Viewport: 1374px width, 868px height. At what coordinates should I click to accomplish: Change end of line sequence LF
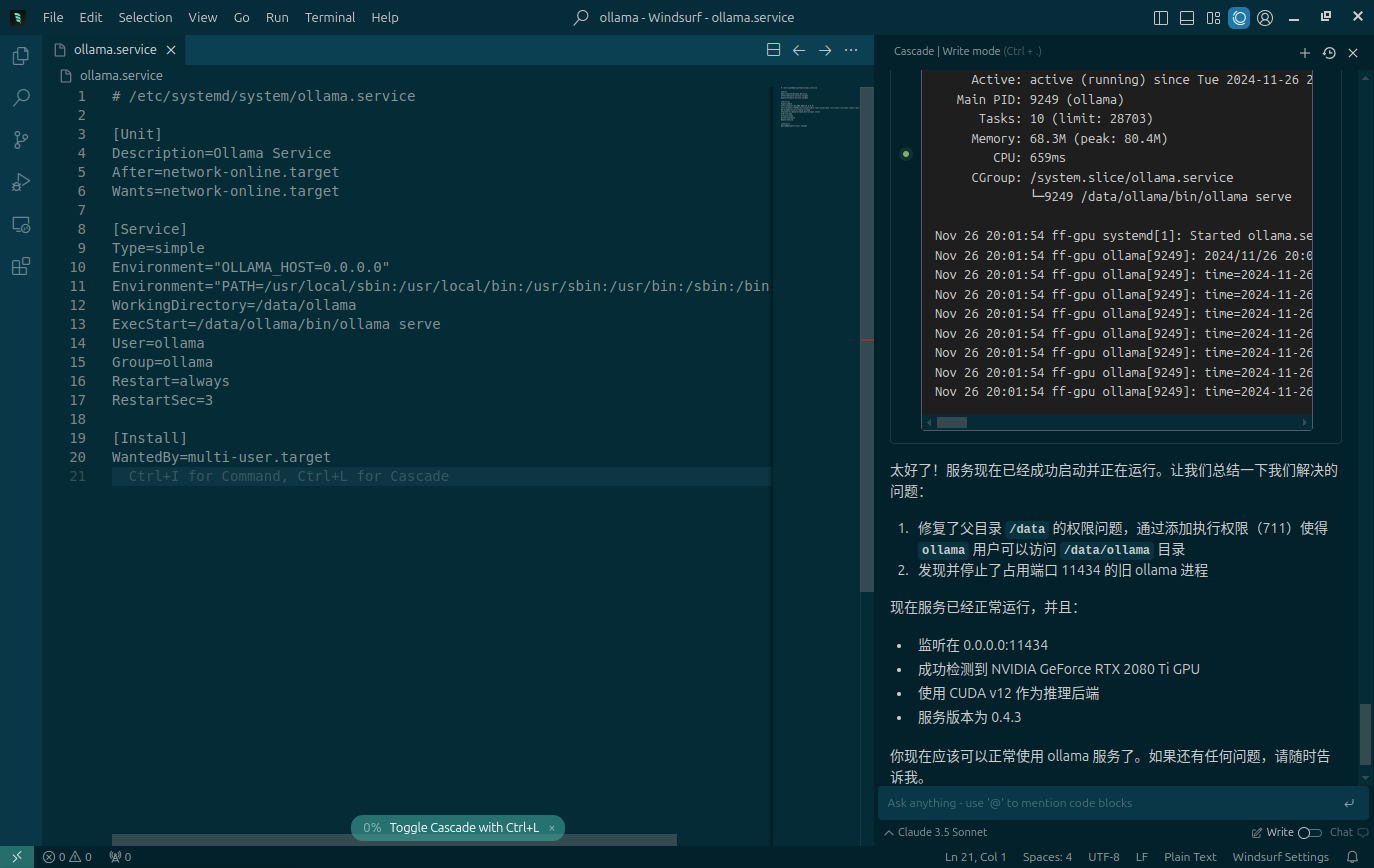pyautogui.click(x=1142, y=857)
